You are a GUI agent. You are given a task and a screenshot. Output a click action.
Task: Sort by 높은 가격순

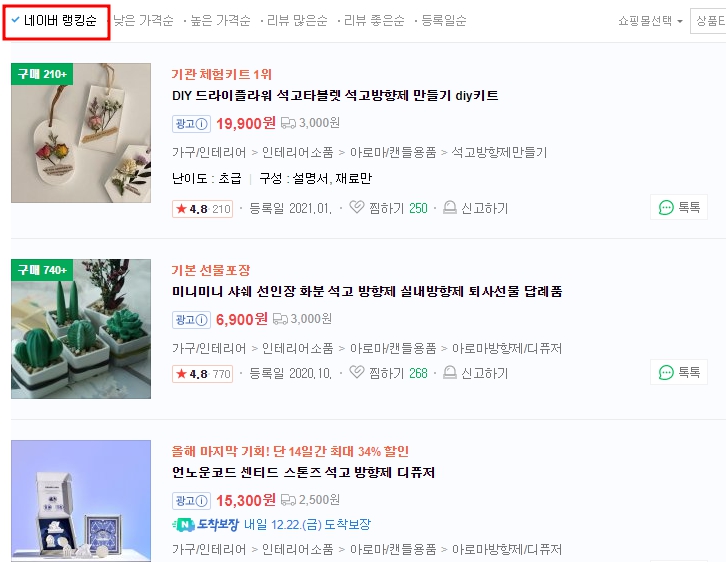coord(220,20)
